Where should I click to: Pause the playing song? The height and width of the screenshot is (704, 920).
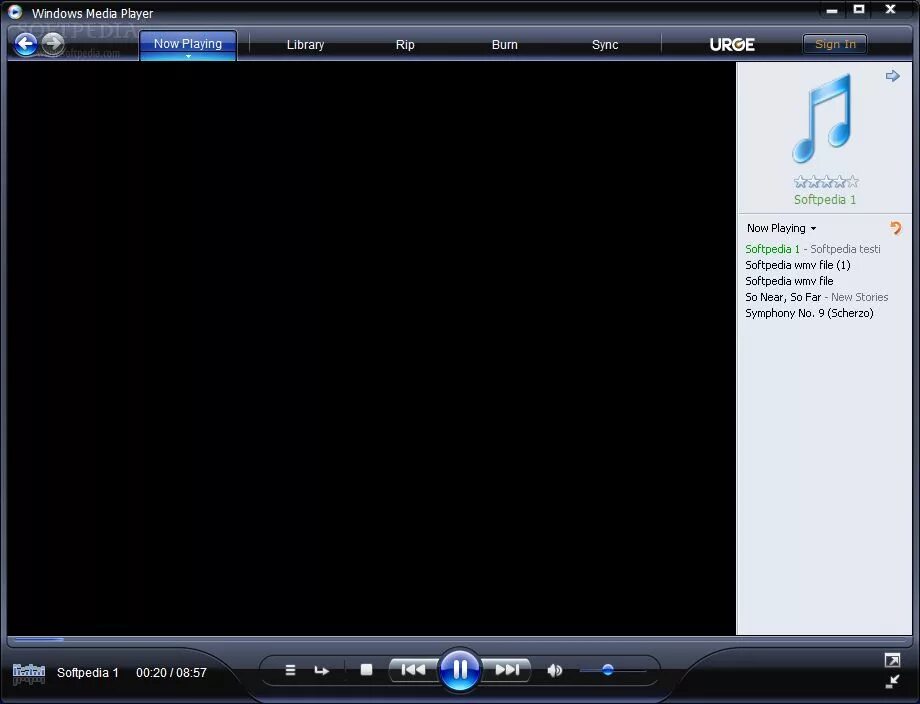point(460,669)
